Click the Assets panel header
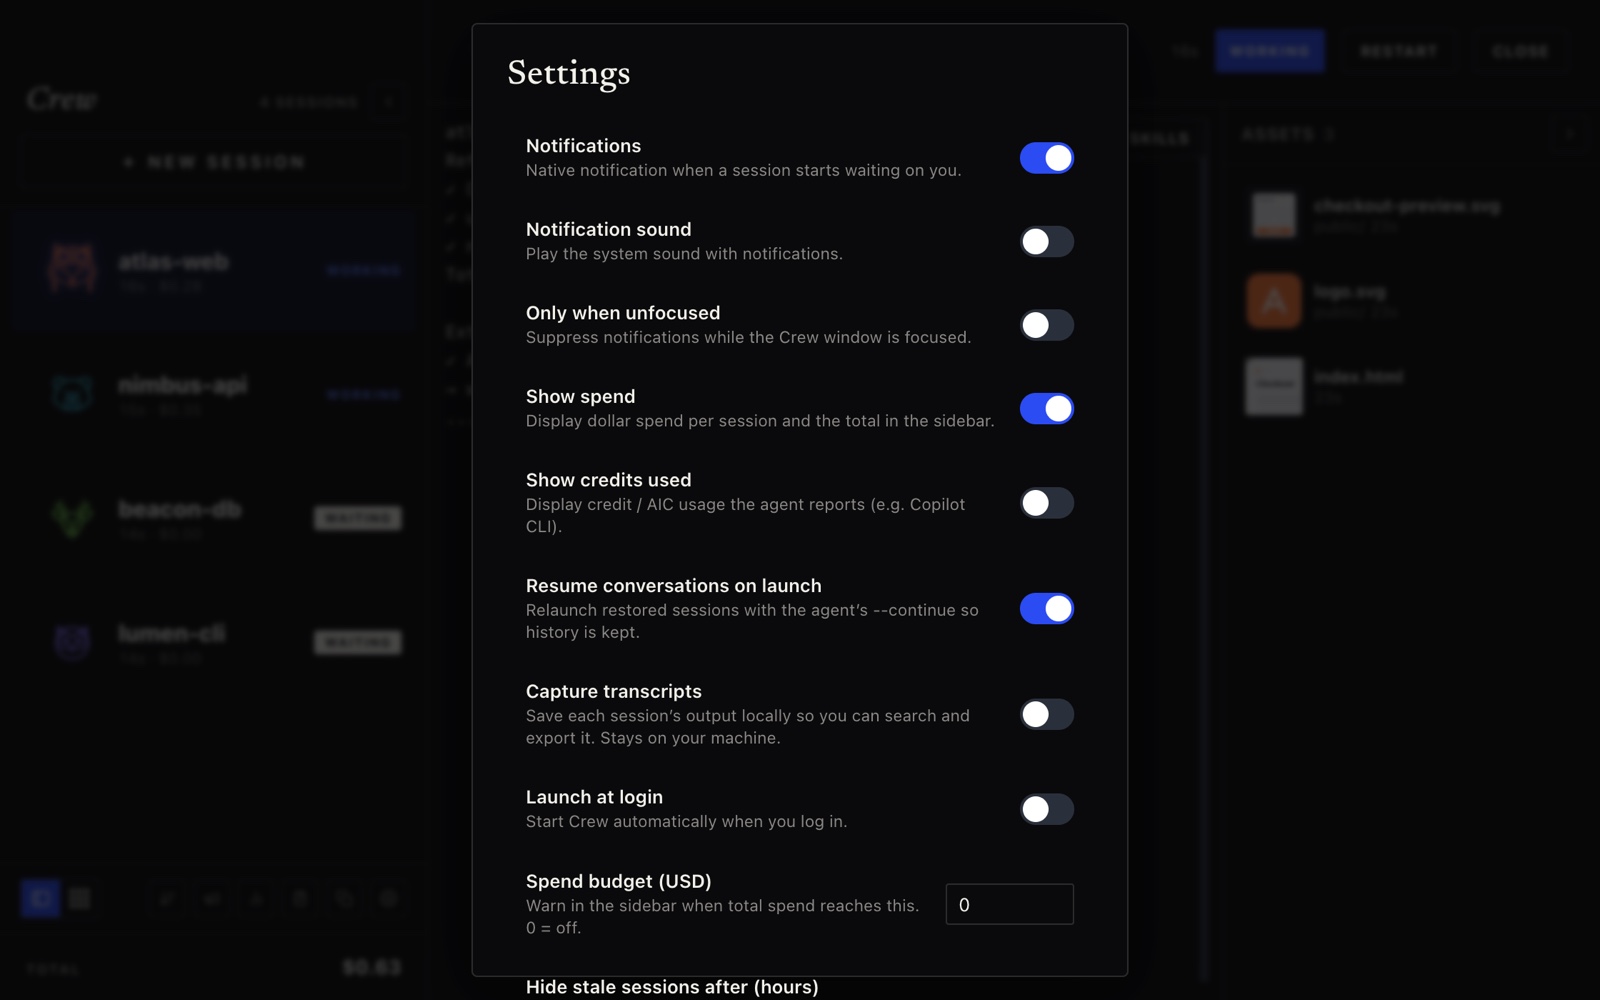 [x=1289, y=134]
